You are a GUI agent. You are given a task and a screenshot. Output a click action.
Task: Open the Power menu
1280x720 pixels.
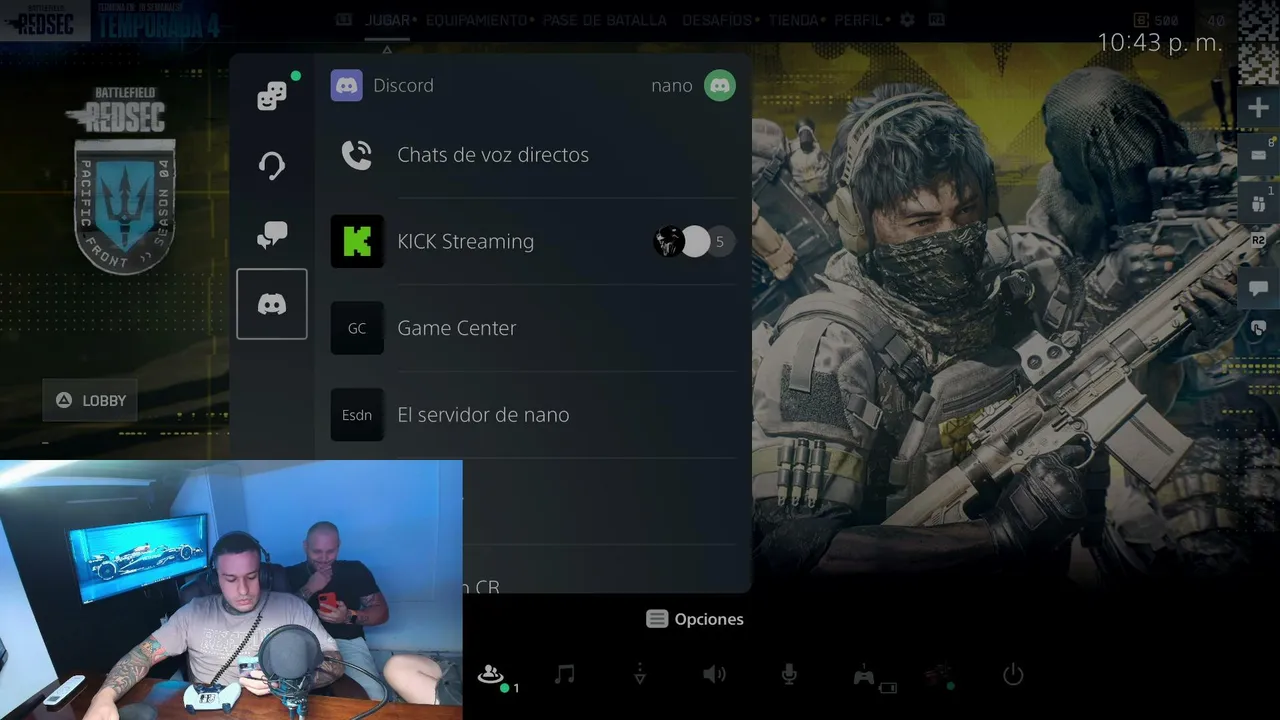[1013, 675]
